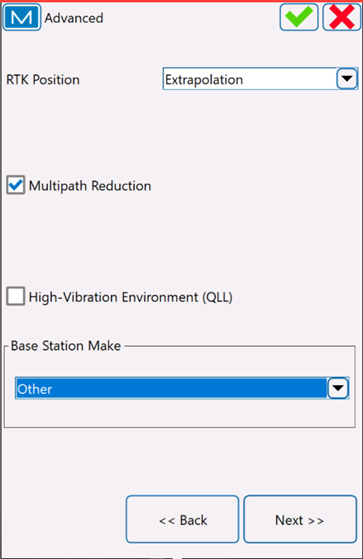The image size is (363, 559).
Task: Cancel with the red X icon
Action: 342,17
